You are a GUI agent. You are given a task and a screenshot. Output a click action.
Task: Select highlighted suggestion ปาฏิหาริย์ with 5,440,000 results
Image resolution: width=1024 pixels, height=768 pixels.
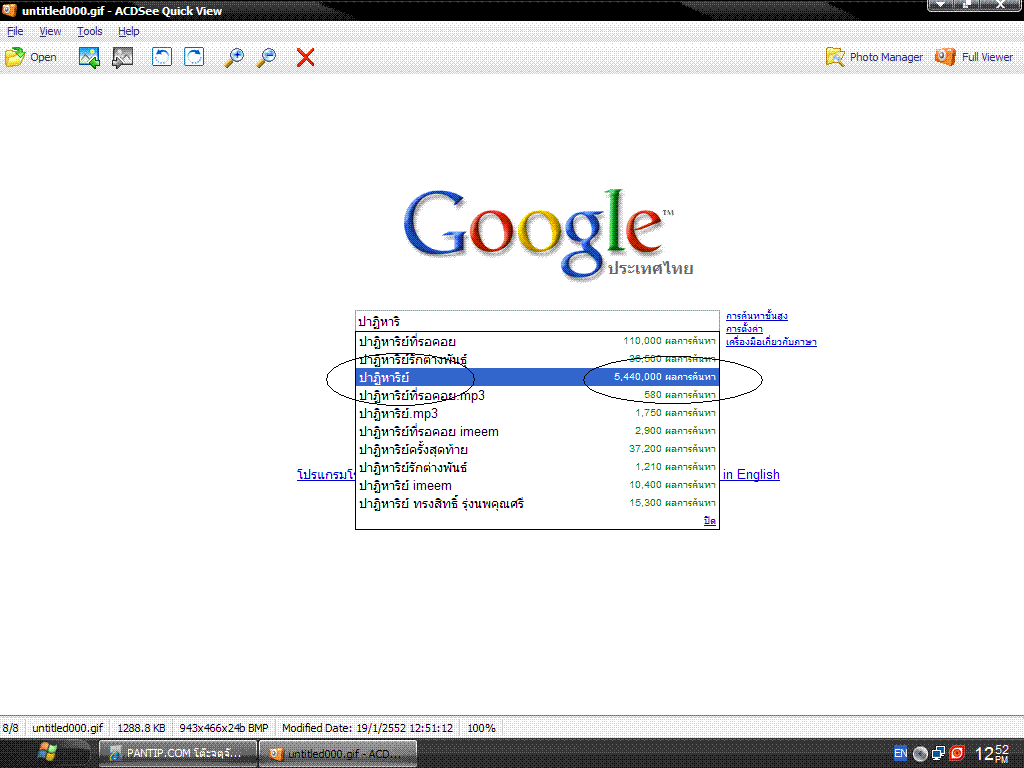pyautogui.click(x=537, y=377)
